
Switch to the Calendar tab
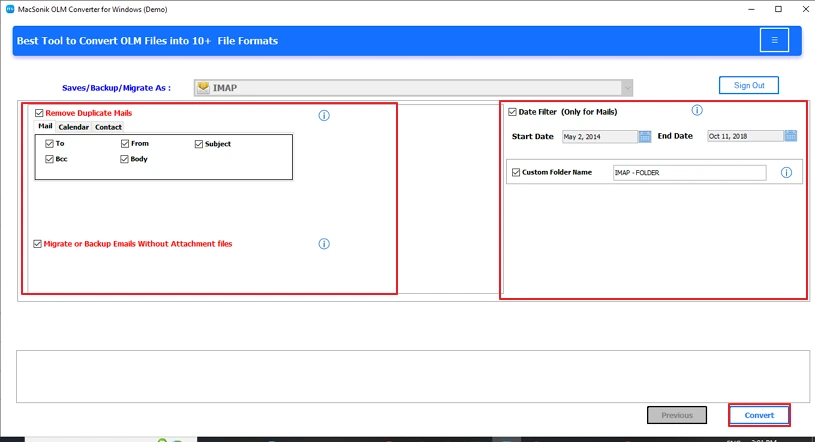pyautogui.click(x=73, y=127)
